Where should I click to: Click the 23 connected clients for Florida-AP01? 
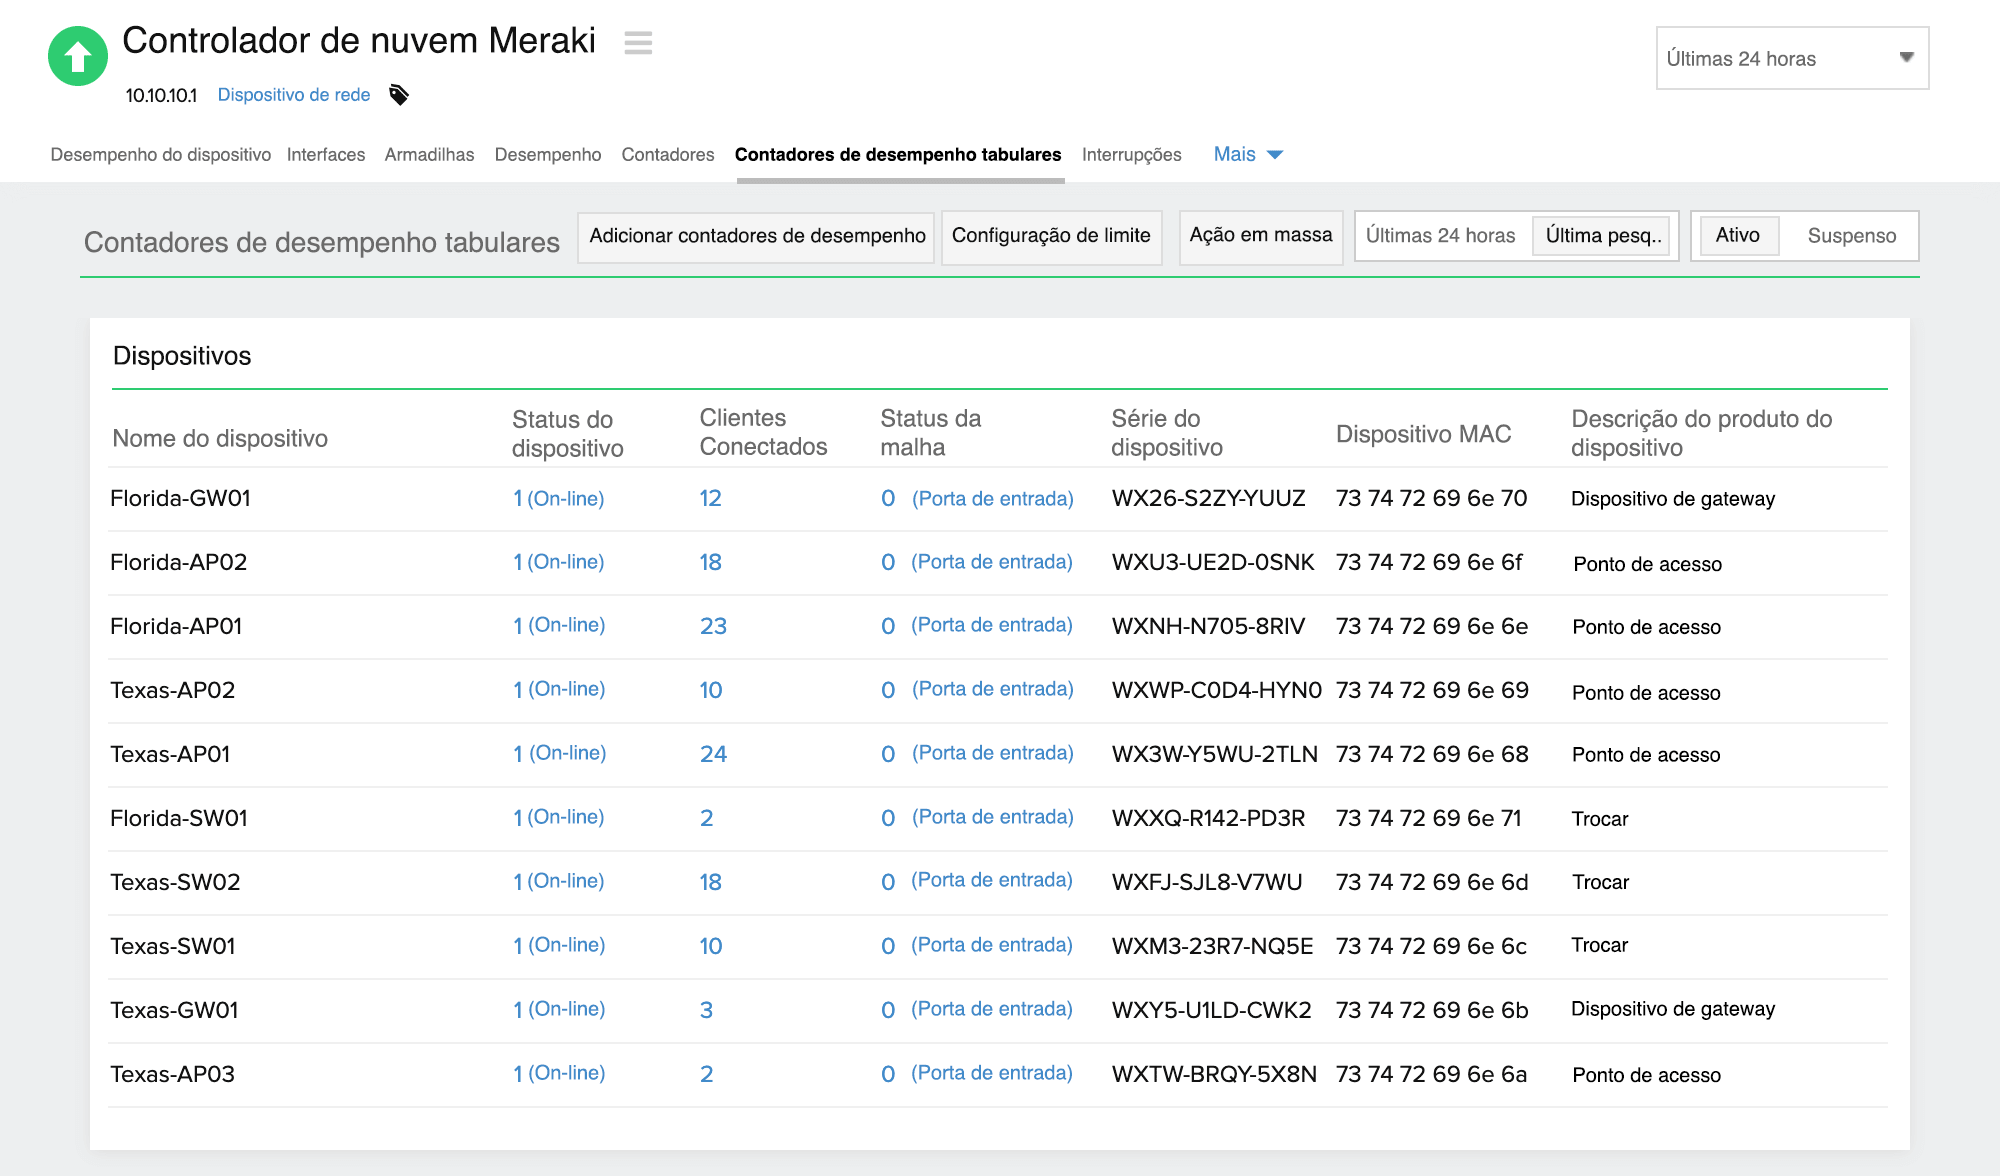click(x=714, y=625)
